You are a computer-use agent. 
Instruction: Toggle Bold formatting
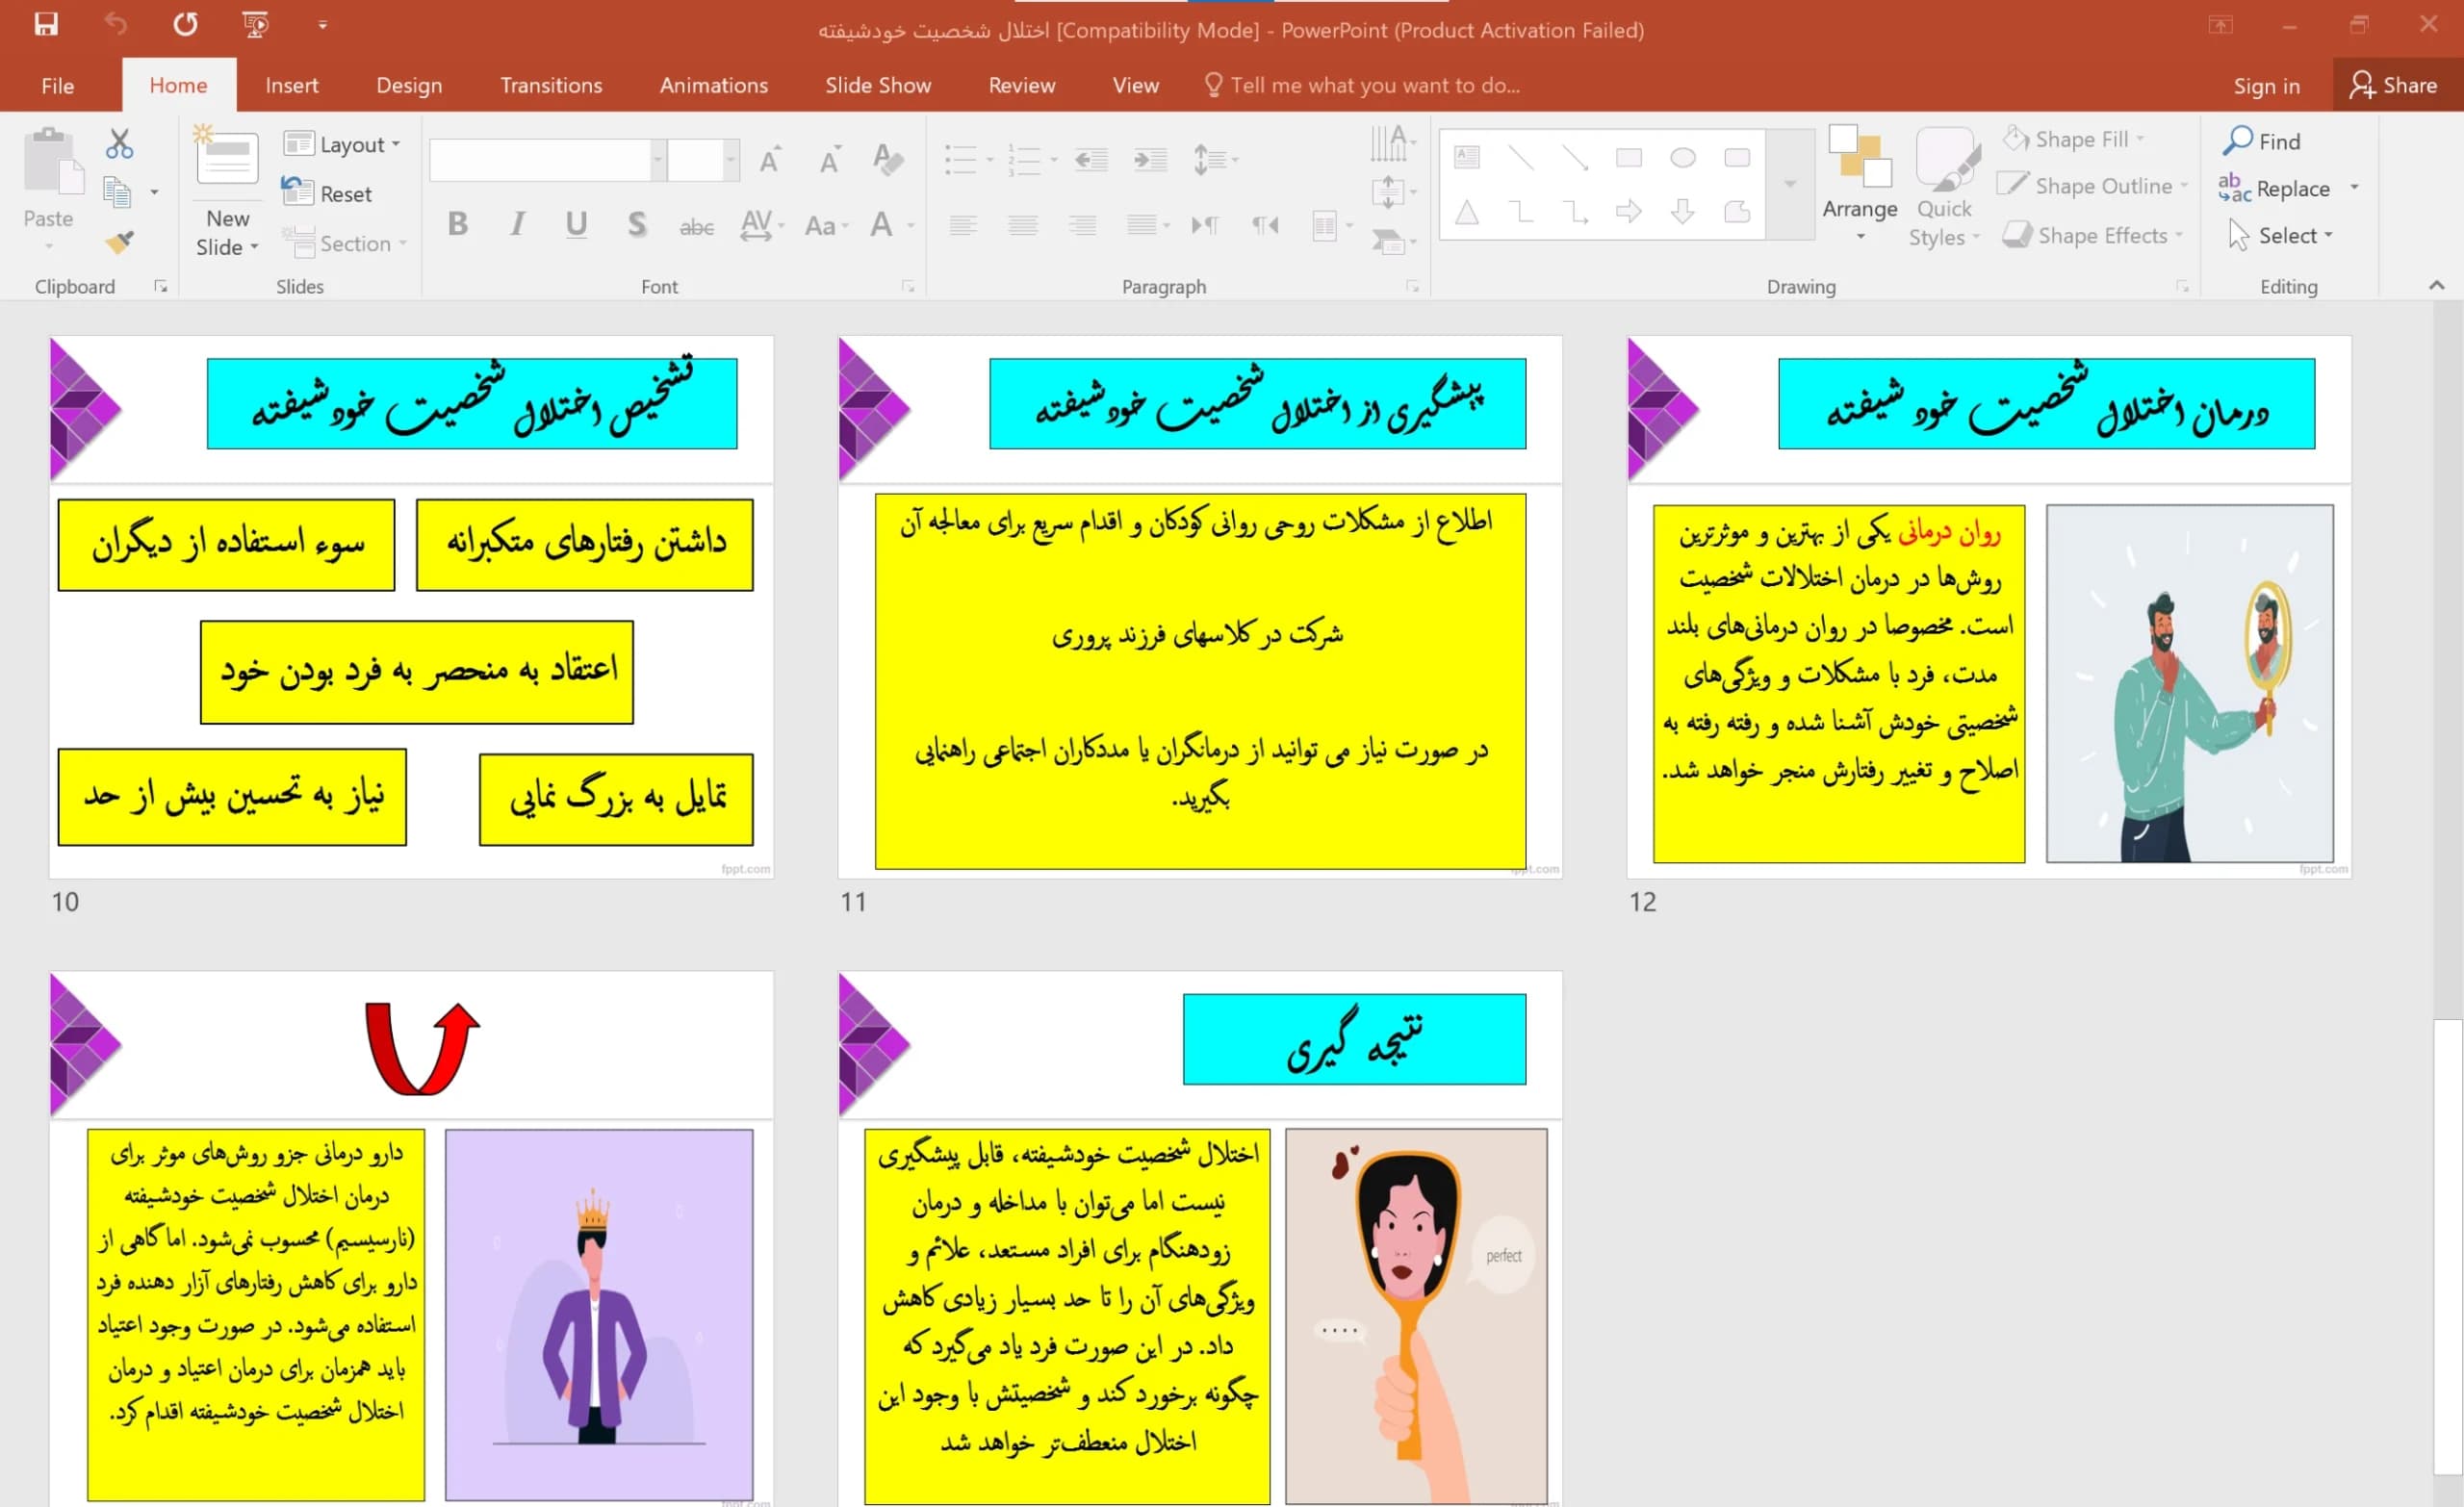coord(458,224)
